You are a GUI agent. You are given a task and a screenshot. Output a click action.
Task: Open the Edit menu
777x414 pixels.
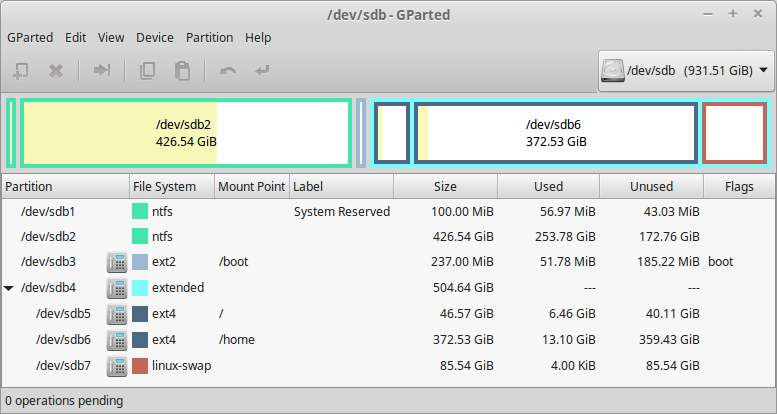(75, 38)
